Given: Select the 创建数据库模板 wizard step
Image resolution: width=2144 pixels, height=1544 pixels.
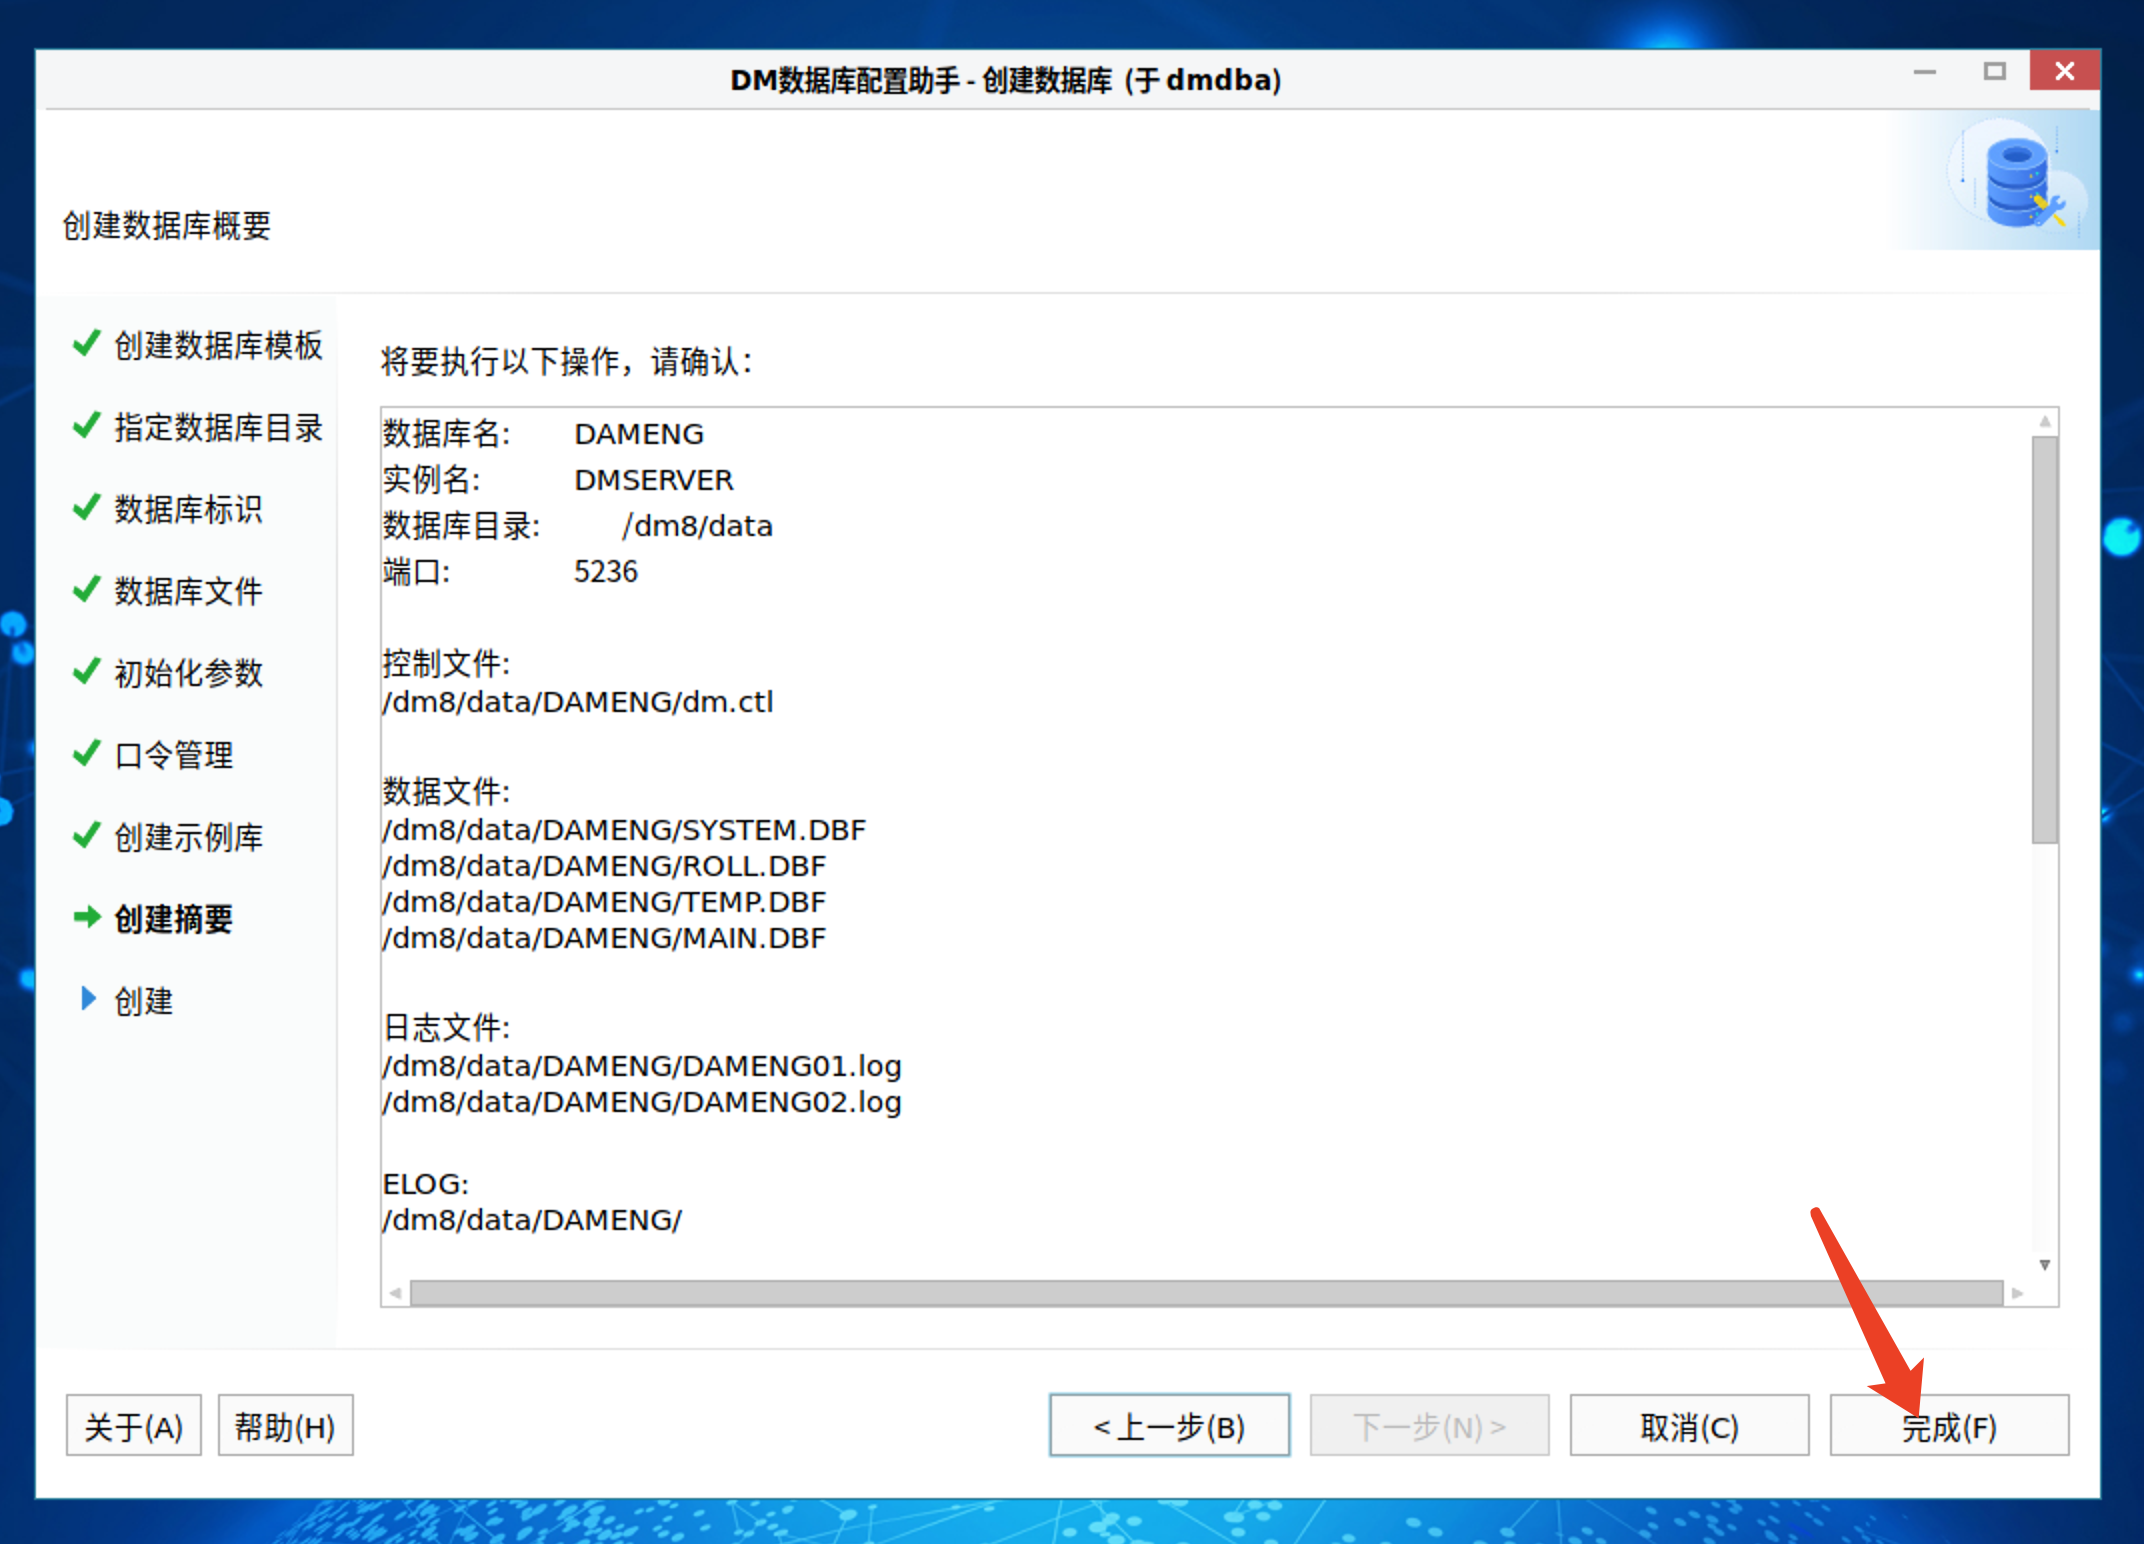Looking at the screenshot, I should point(217,345).
